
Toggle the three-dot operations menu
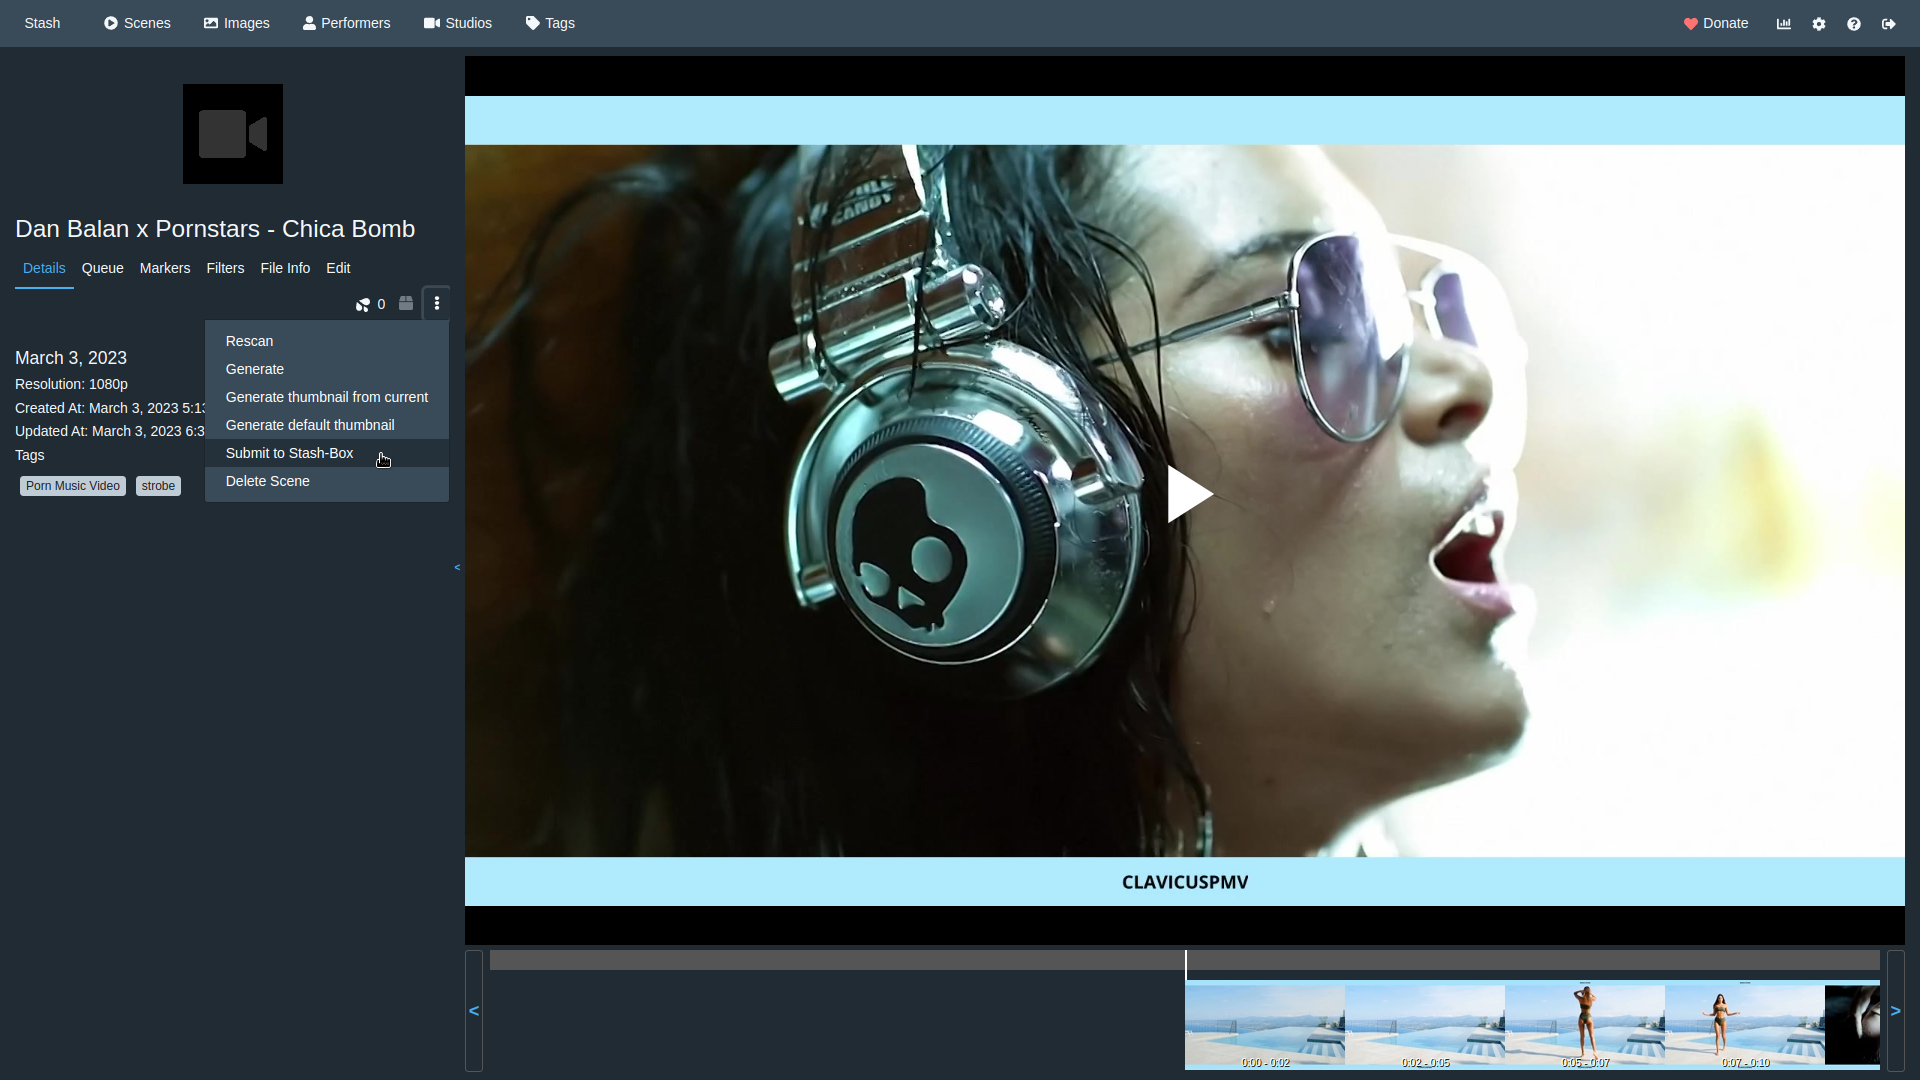tap(437, 303)
